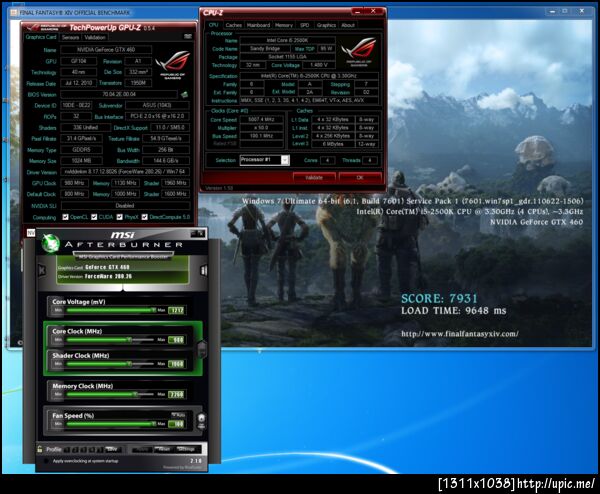Click the CPU-Z Instructions field
The height and width of the screenshot is (494, 600).
309,100
